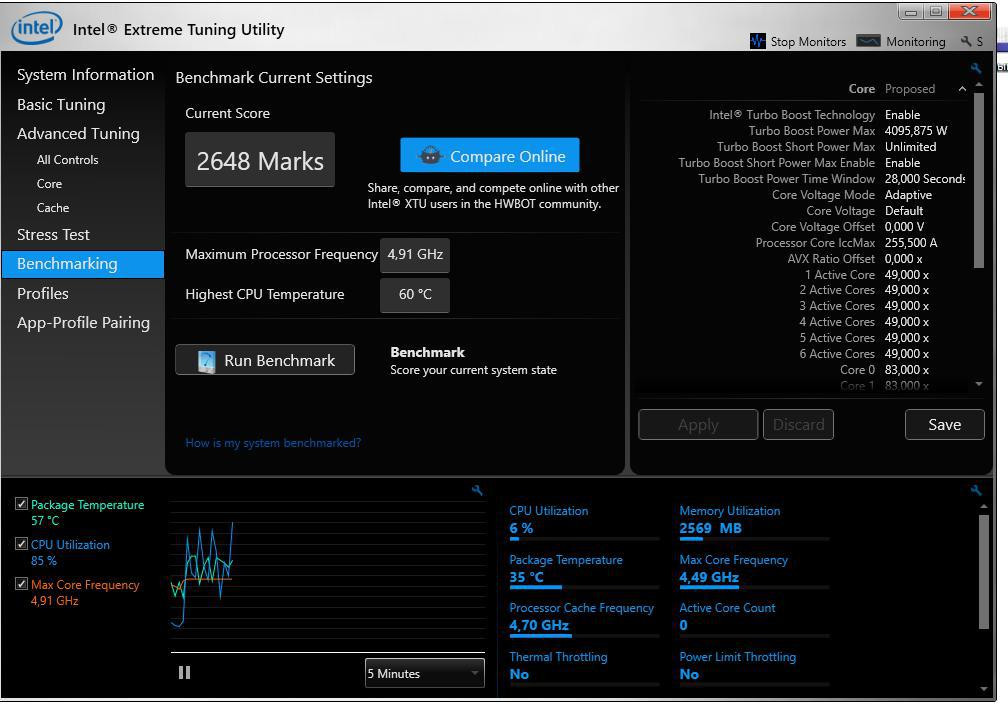This screenshot has width=1008, height=712.
Task: Click Turbo Boost Power Max value 4095,875 W
Action: (915, 130)
